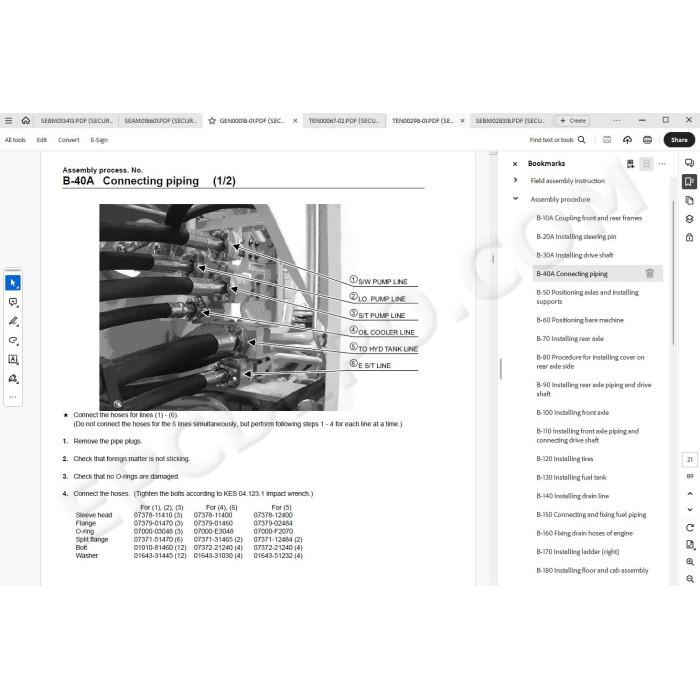The height and width of the screenshot is (700, 700).
Task: Open bookmark B-130 Installing fuel tank
Action: point(571,477)
